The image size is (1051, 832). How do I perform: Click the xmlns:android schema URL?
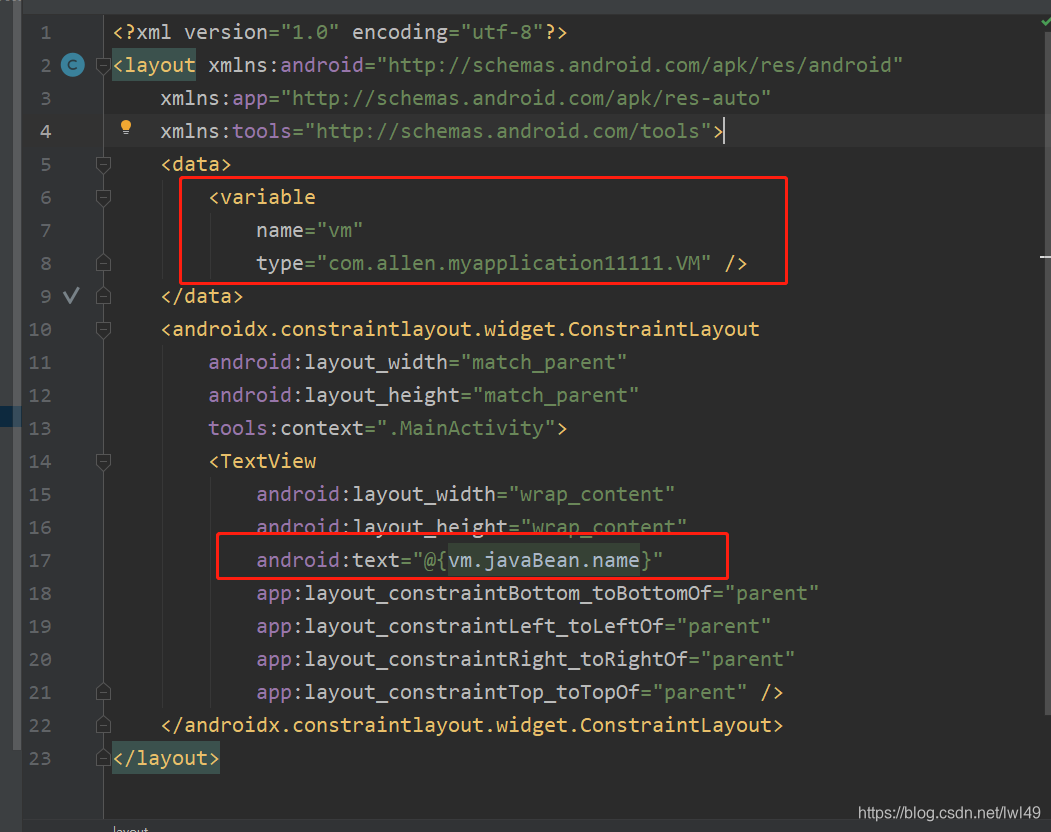point(639,65)
